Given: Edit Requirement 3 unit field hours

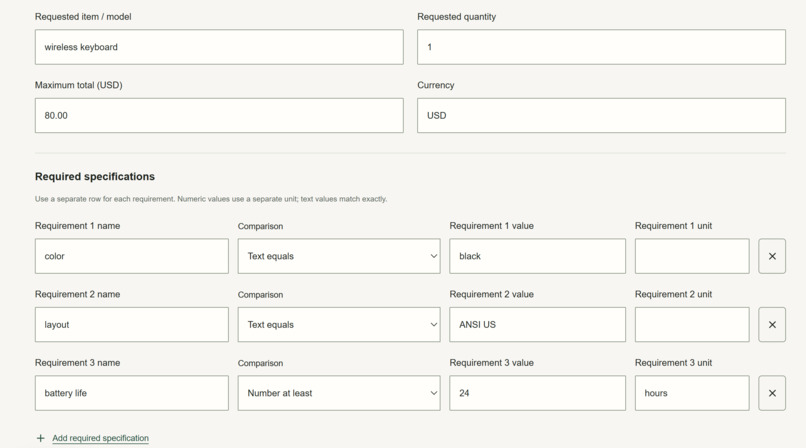Looking at the screenshot, I should [x=692, y=393].
